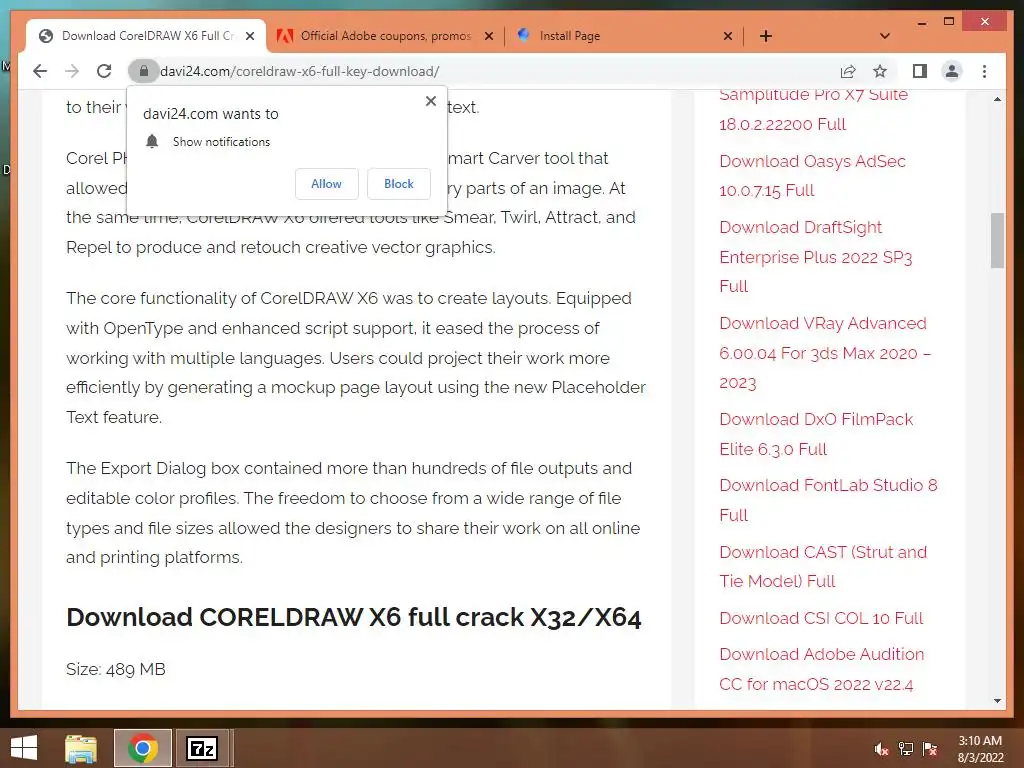Reload the page with the refresh icon
This screenshot has height=768, width=1024.
104,71
